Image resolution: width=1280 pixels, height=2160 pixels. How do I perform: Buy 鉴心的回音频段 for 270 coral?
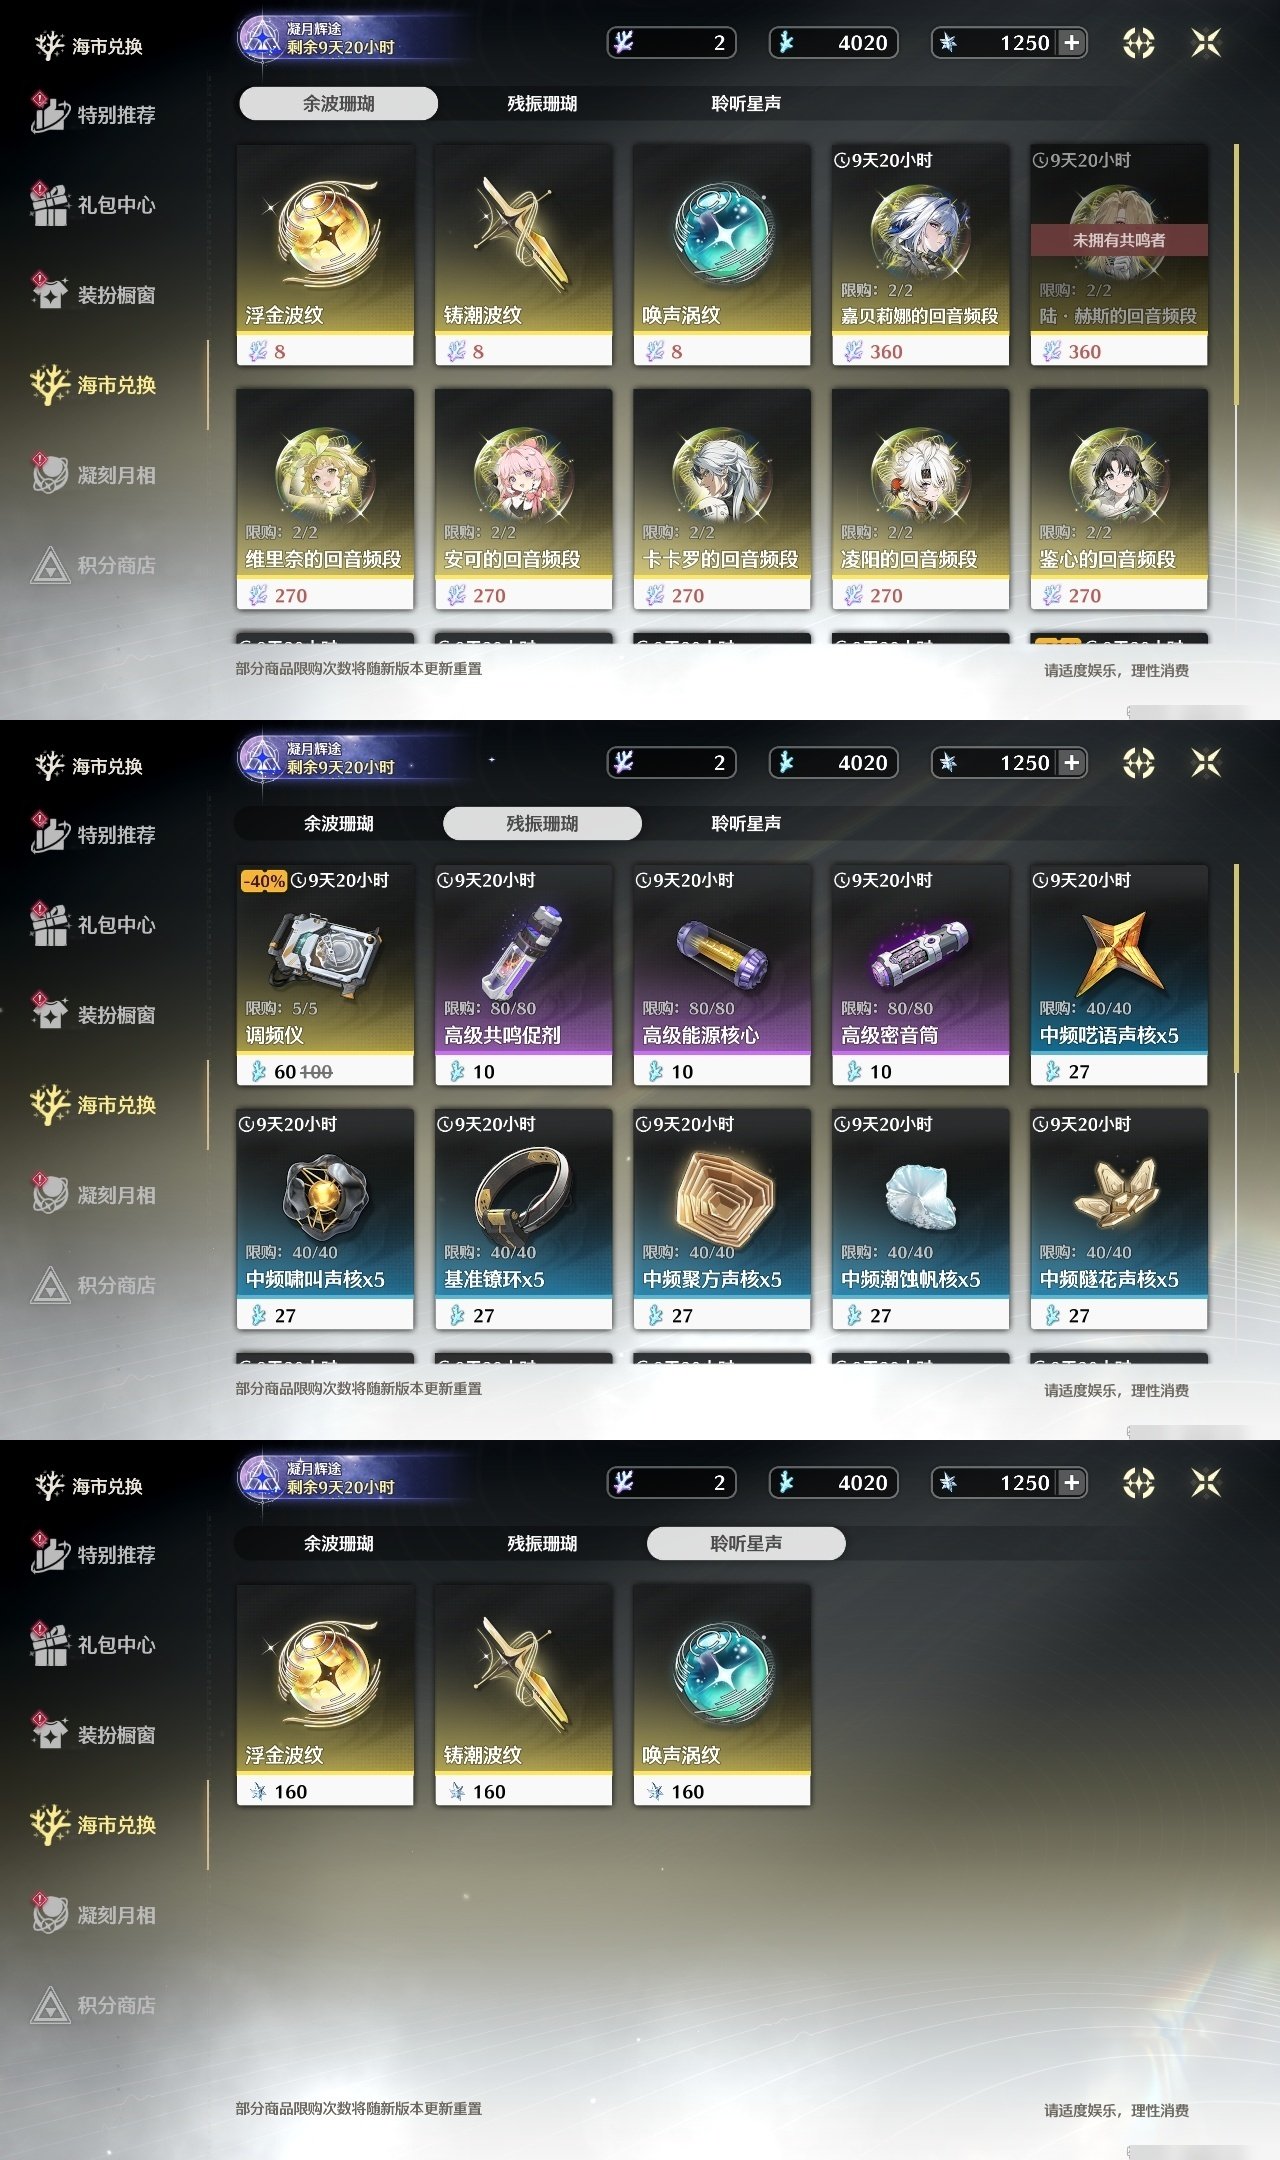tap(1119, 499)
